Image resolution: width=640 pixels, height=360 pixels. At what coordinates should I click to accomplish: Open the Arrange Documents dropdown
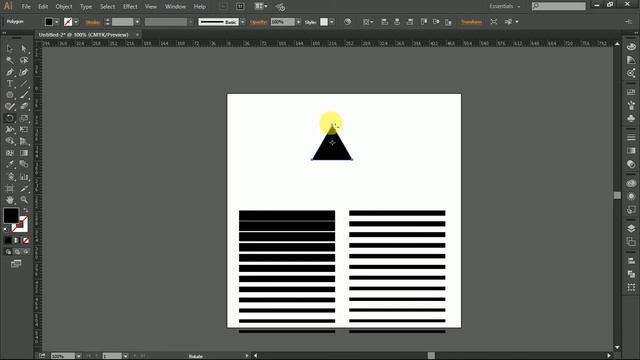tap(261, 6)
